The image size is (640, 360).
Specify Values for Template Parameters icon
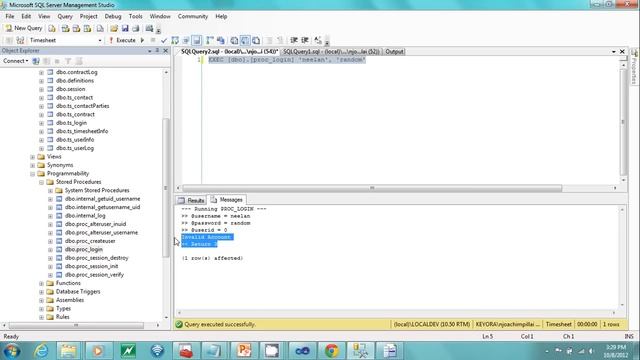318,40
